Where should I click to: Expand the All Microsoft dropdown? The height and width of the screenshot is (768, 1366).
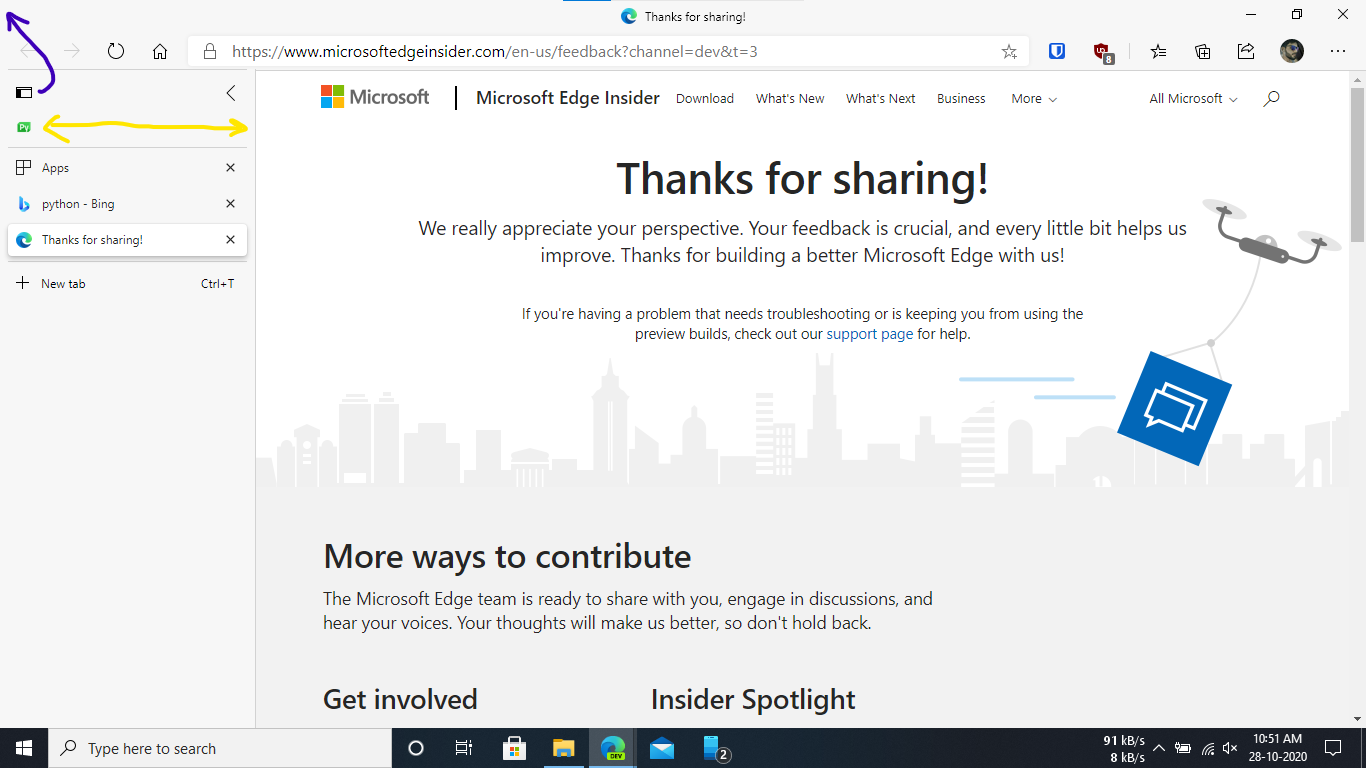pyautogui.click(x=1193, y=98)
